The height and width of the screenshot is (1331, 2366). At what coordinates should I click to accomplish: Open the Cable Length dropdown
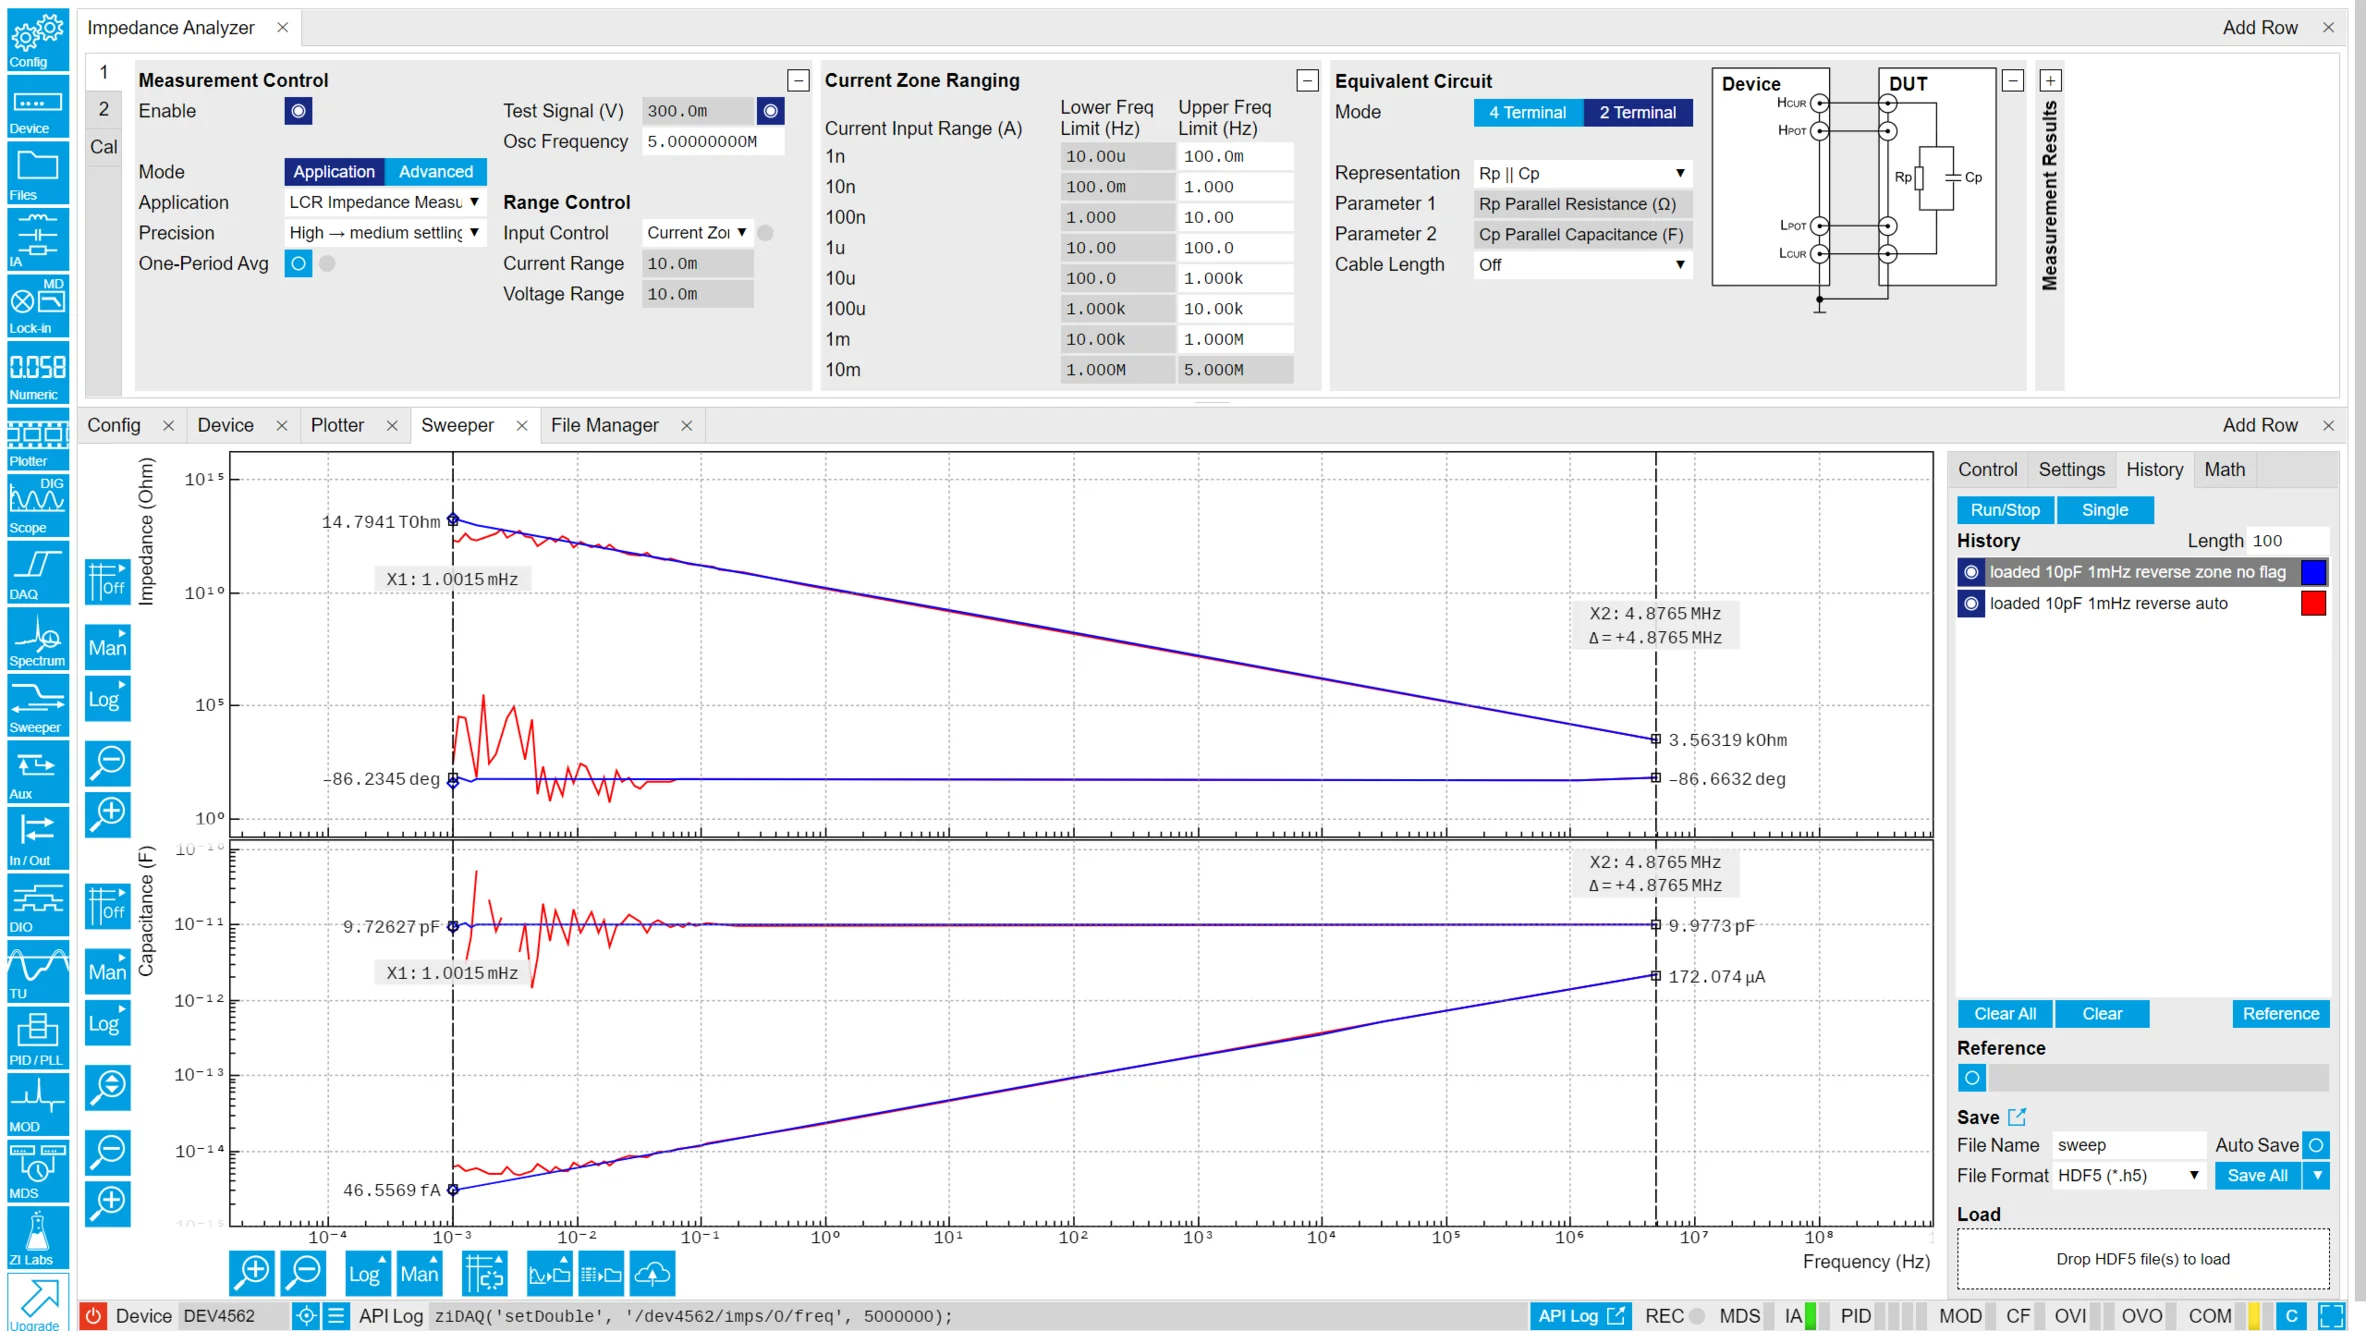click(x=1583, y=265)
